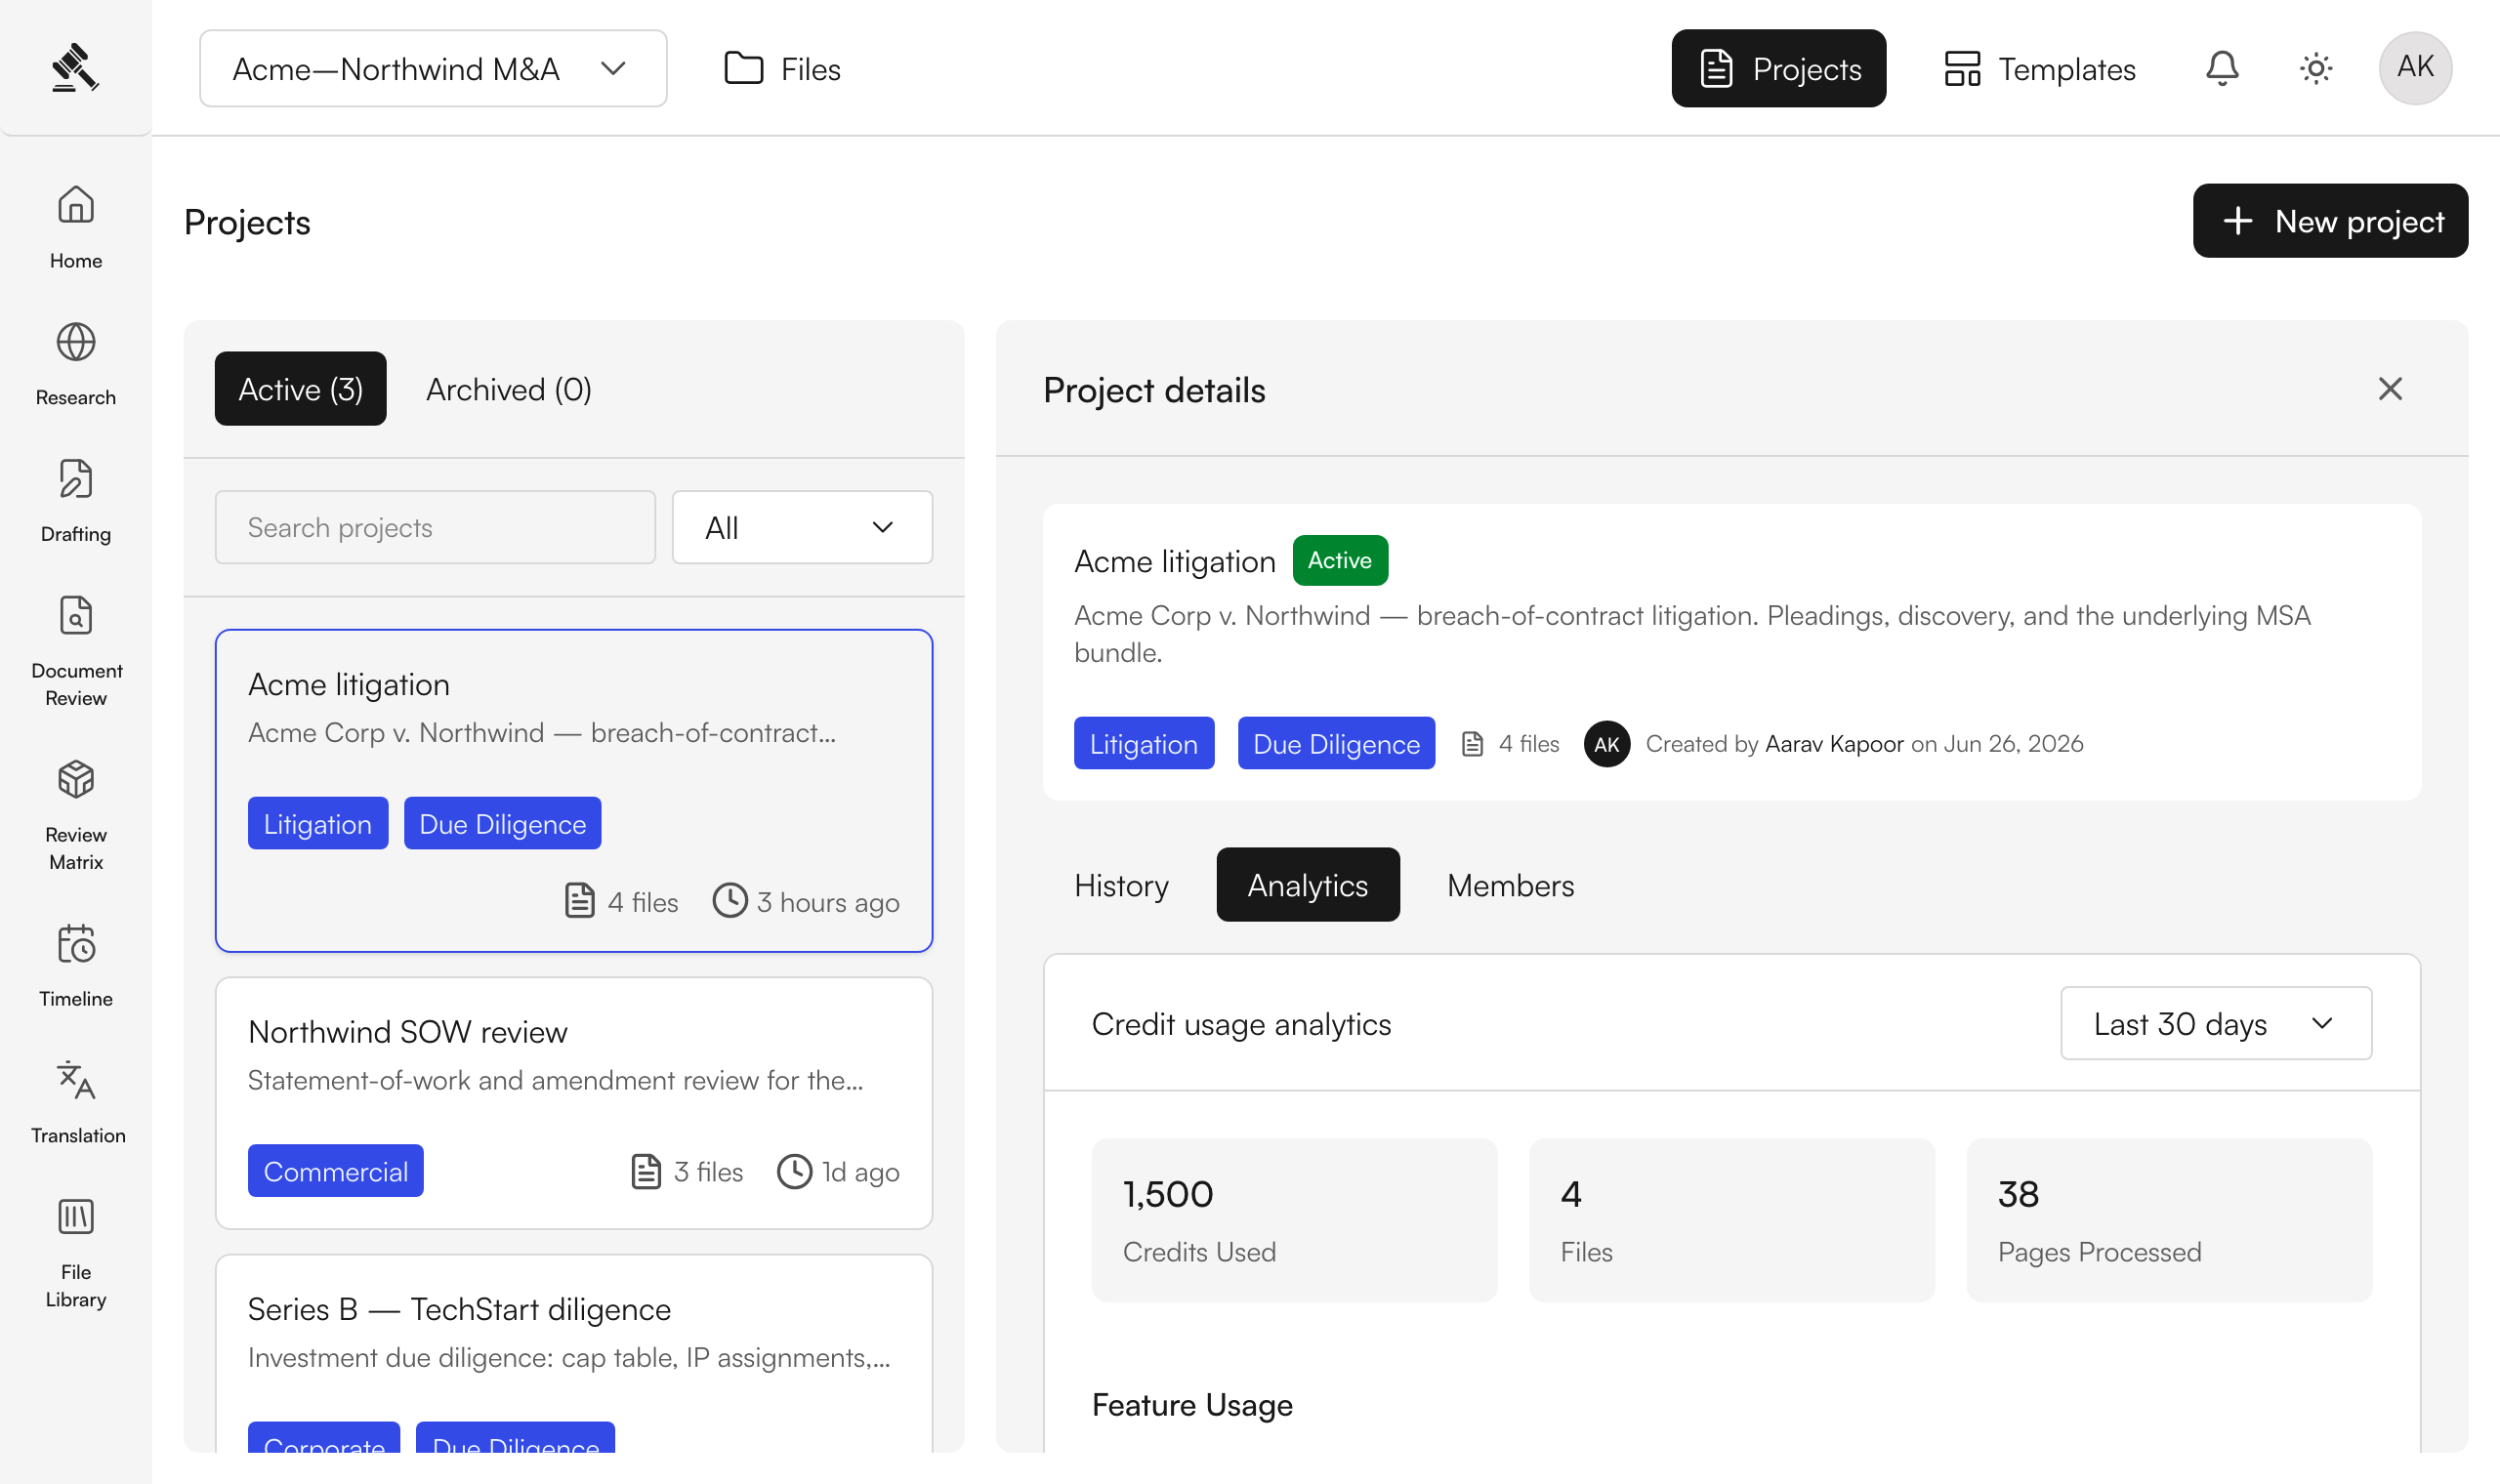Click the Files link in header
Viewport: 2500px width, 1484px height.
point(782,68)
